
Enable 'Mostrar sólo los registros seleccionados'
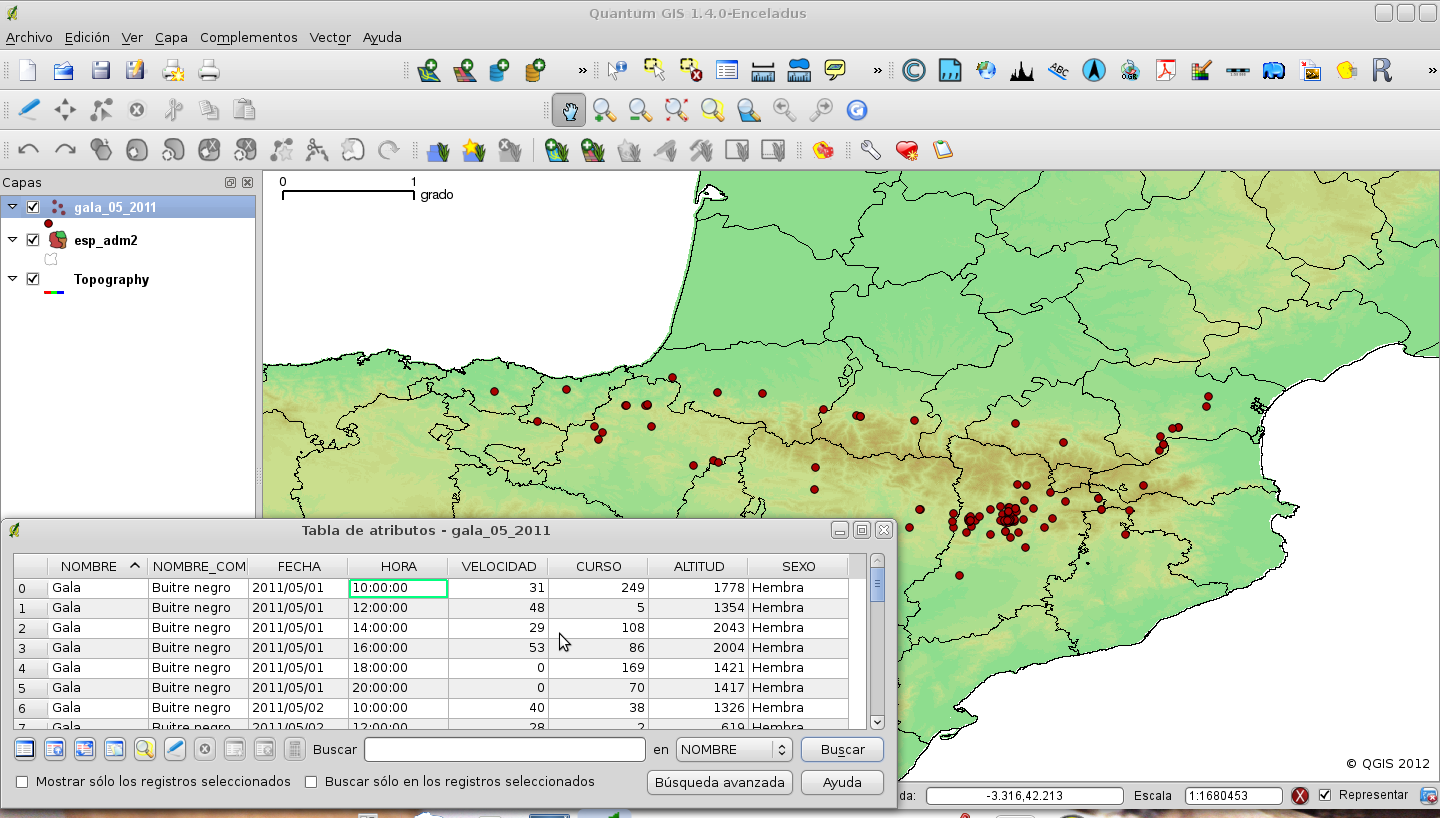click(x=22, y=782)
